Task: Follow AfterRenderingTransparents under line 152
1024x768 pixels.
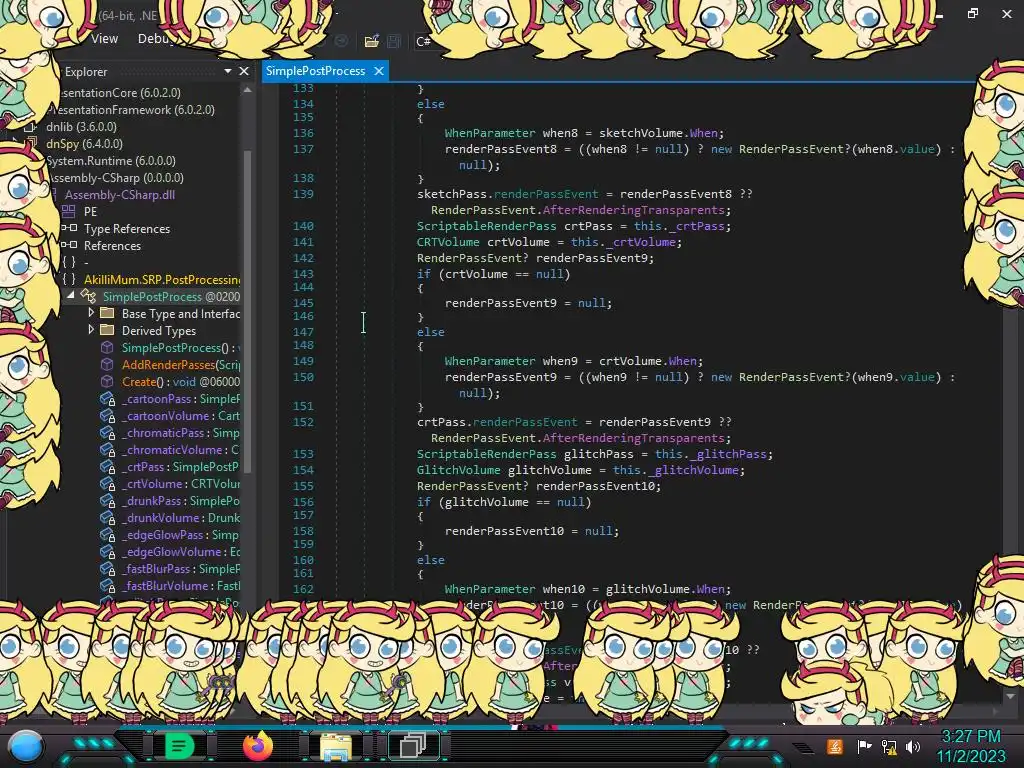Action: click(633, 438)
